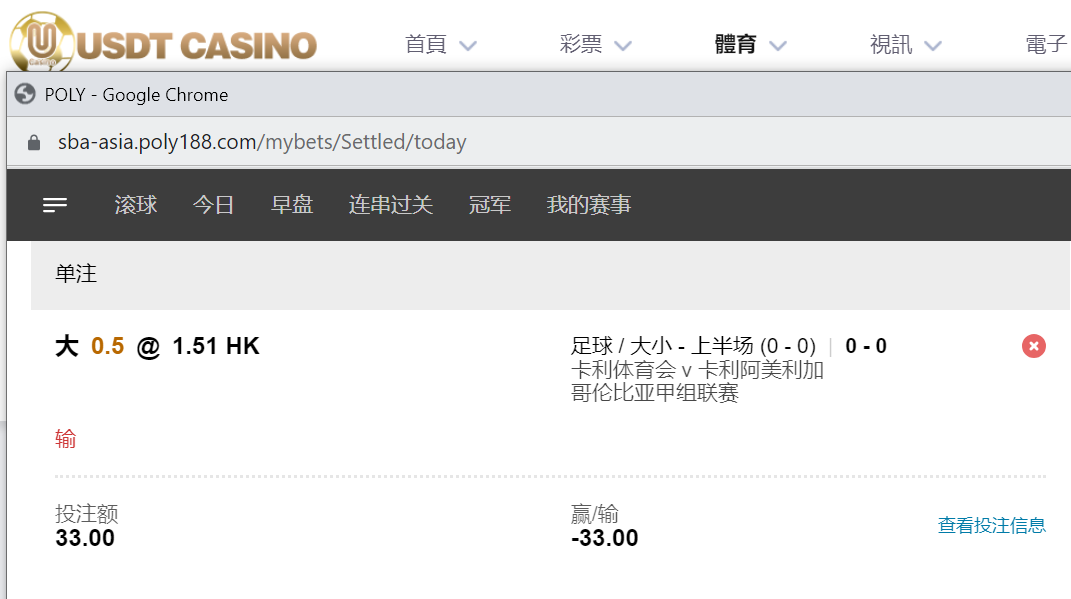Click the red X icon on bet
Screen dimensions: 1071x599
pyautogui.click(x=1033, y=346)
